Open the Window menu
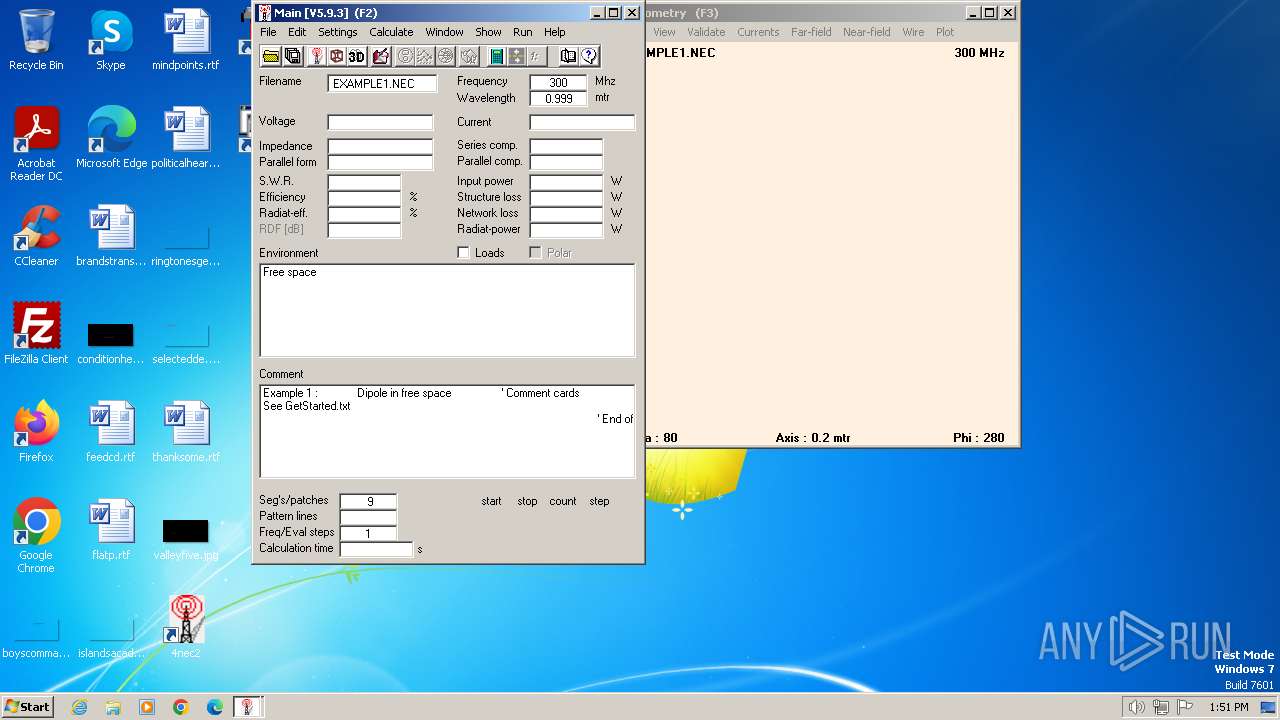Screen dimensions: 1280x720 pos(444,32)
